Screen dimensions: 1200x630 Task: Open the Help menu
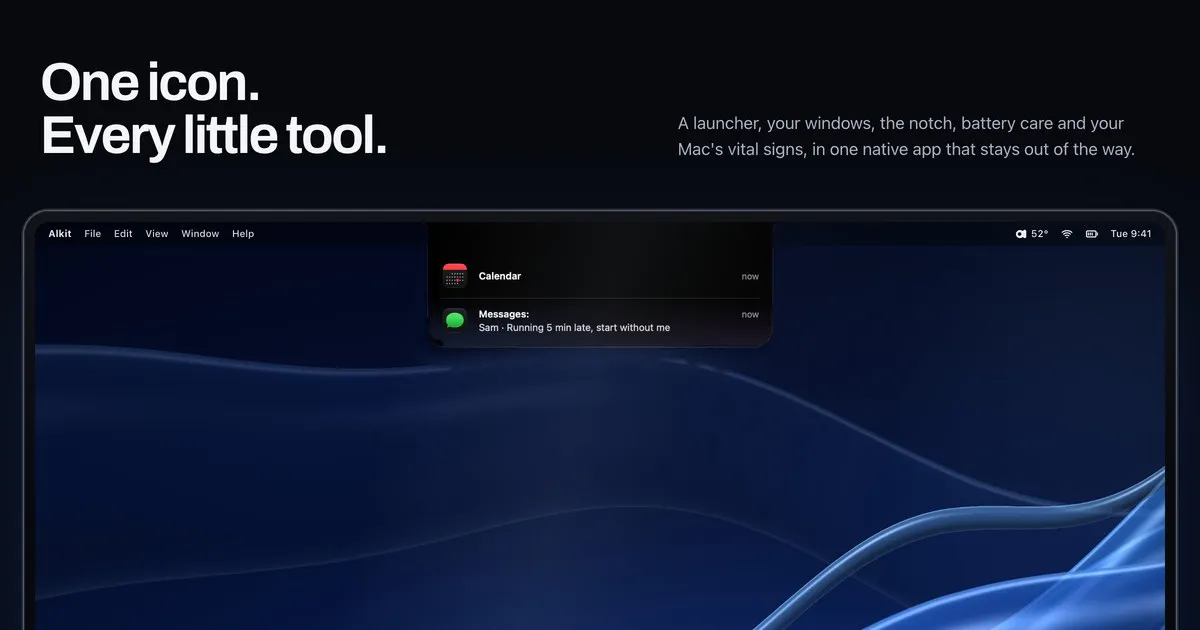[x=243, y=234]
